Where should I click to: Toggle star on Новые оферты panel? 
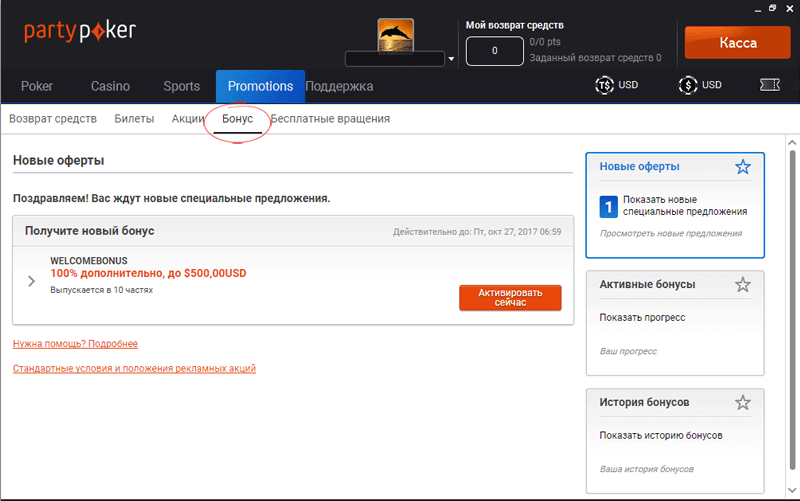(742, 167)
